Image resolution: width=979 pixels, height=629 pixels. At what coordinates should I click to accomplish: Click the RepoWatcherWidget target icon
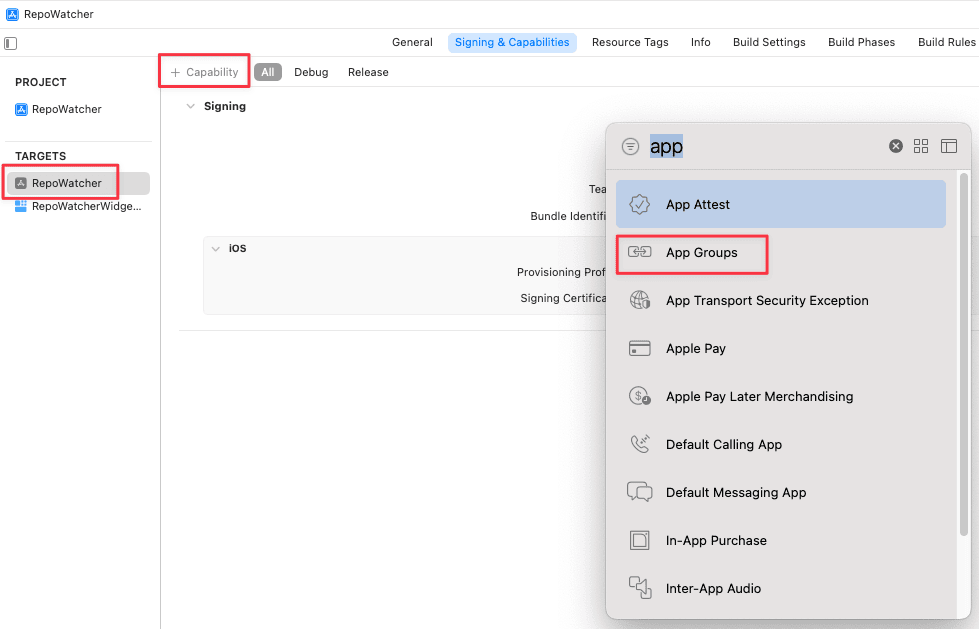click(x=21, y=206)
